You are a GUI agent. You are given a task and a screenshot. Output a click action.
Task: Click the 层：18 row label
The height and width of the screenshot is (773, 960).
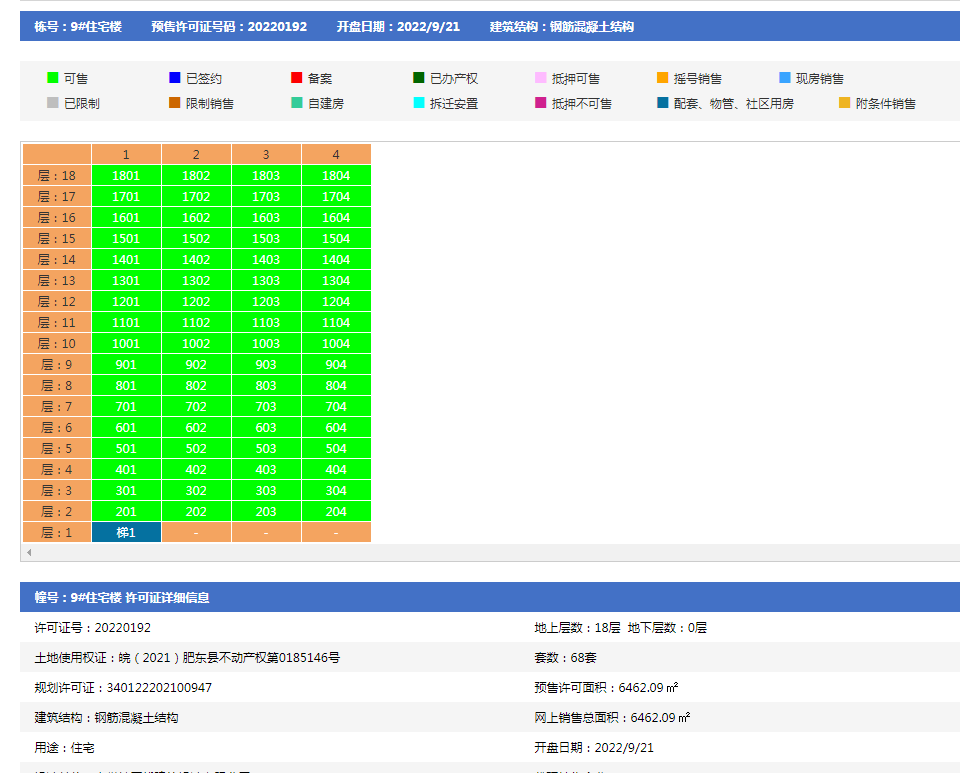[x=57, y=176]
